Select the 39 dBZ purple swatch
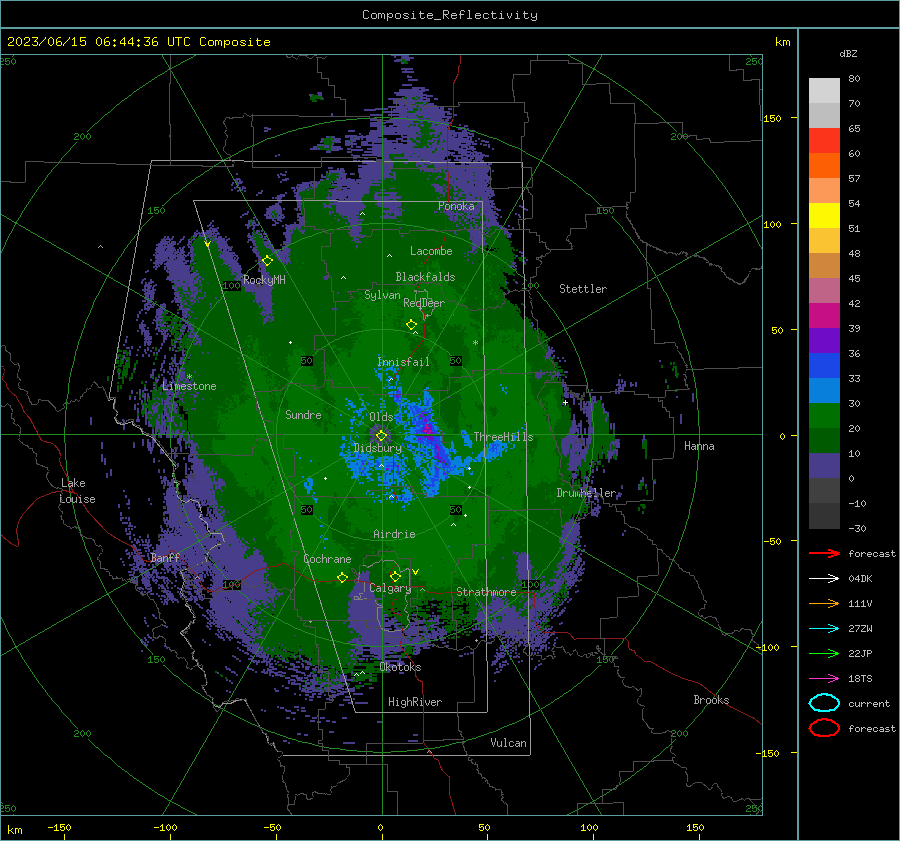 824,340
